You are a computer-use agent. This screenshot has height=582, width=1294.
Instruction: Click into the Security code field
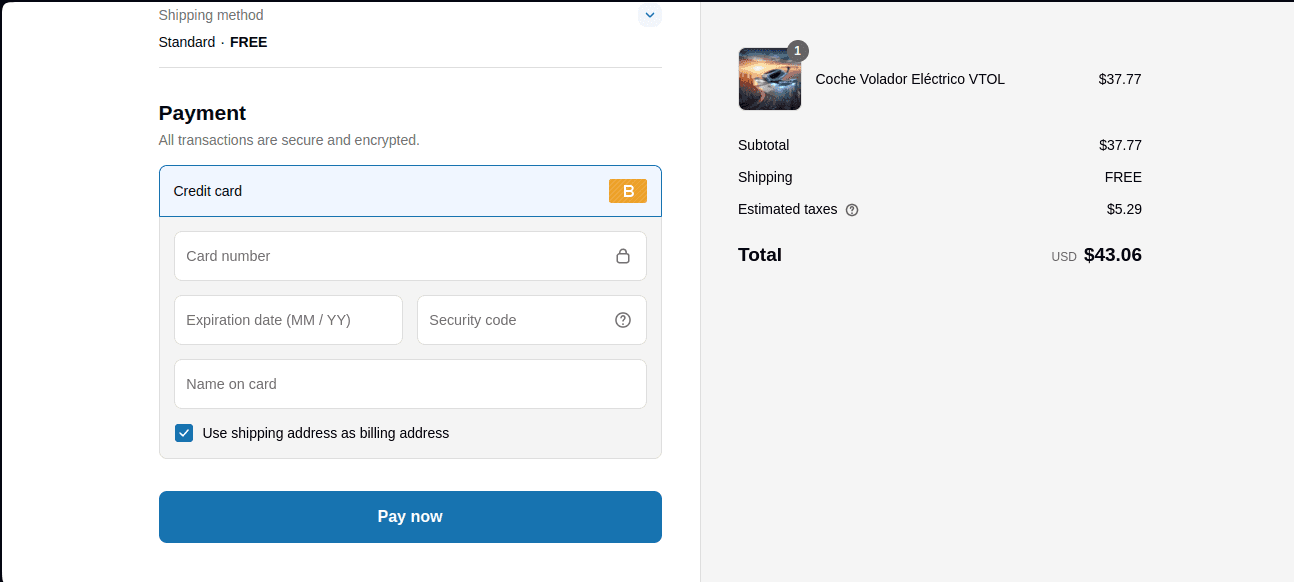[510, 320]
